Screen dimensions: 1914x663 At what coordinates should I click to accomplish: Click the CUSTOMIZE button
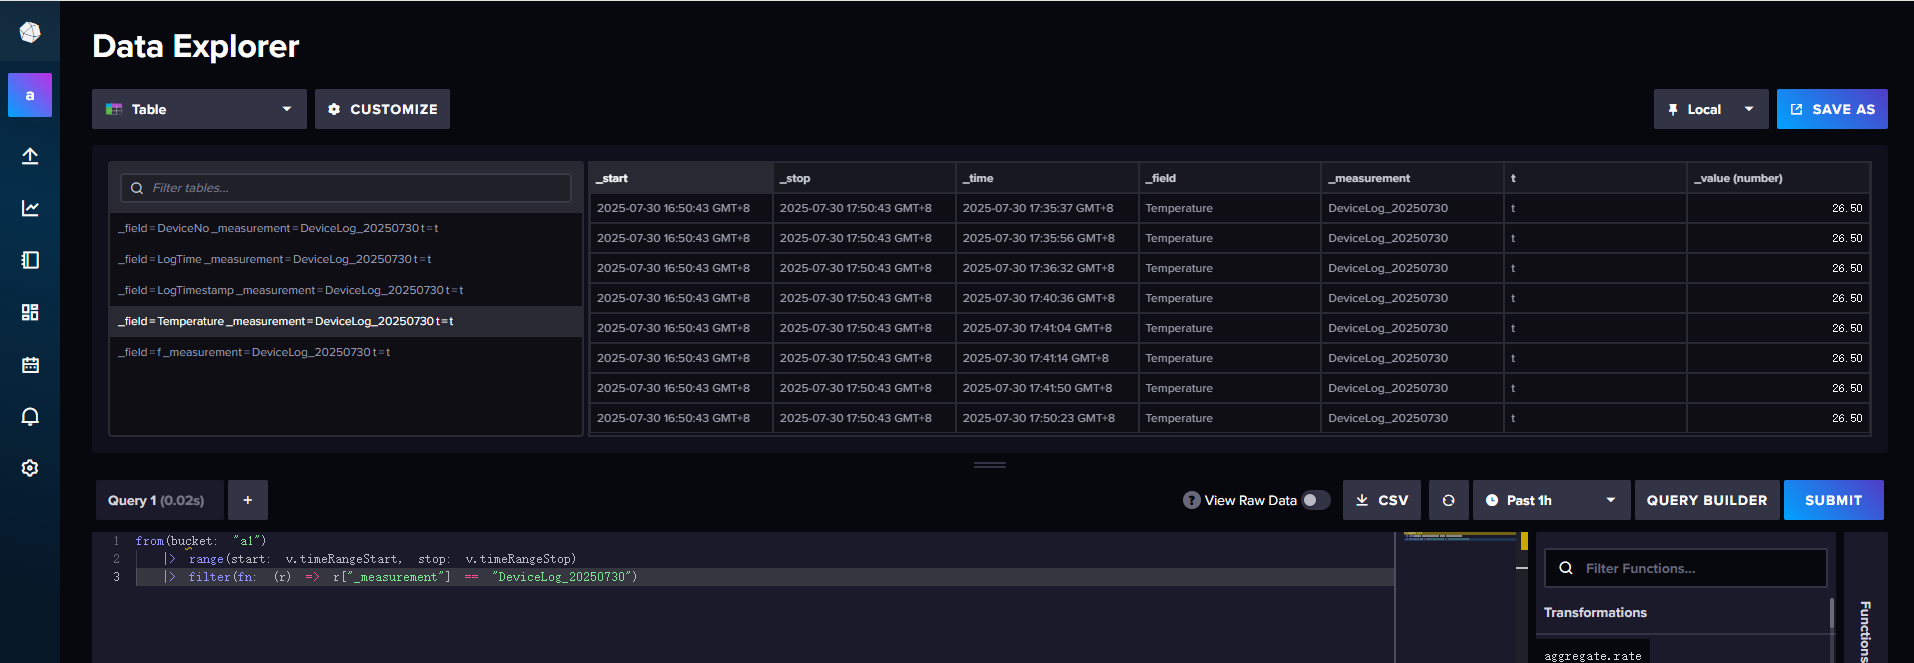click(382, 109)
